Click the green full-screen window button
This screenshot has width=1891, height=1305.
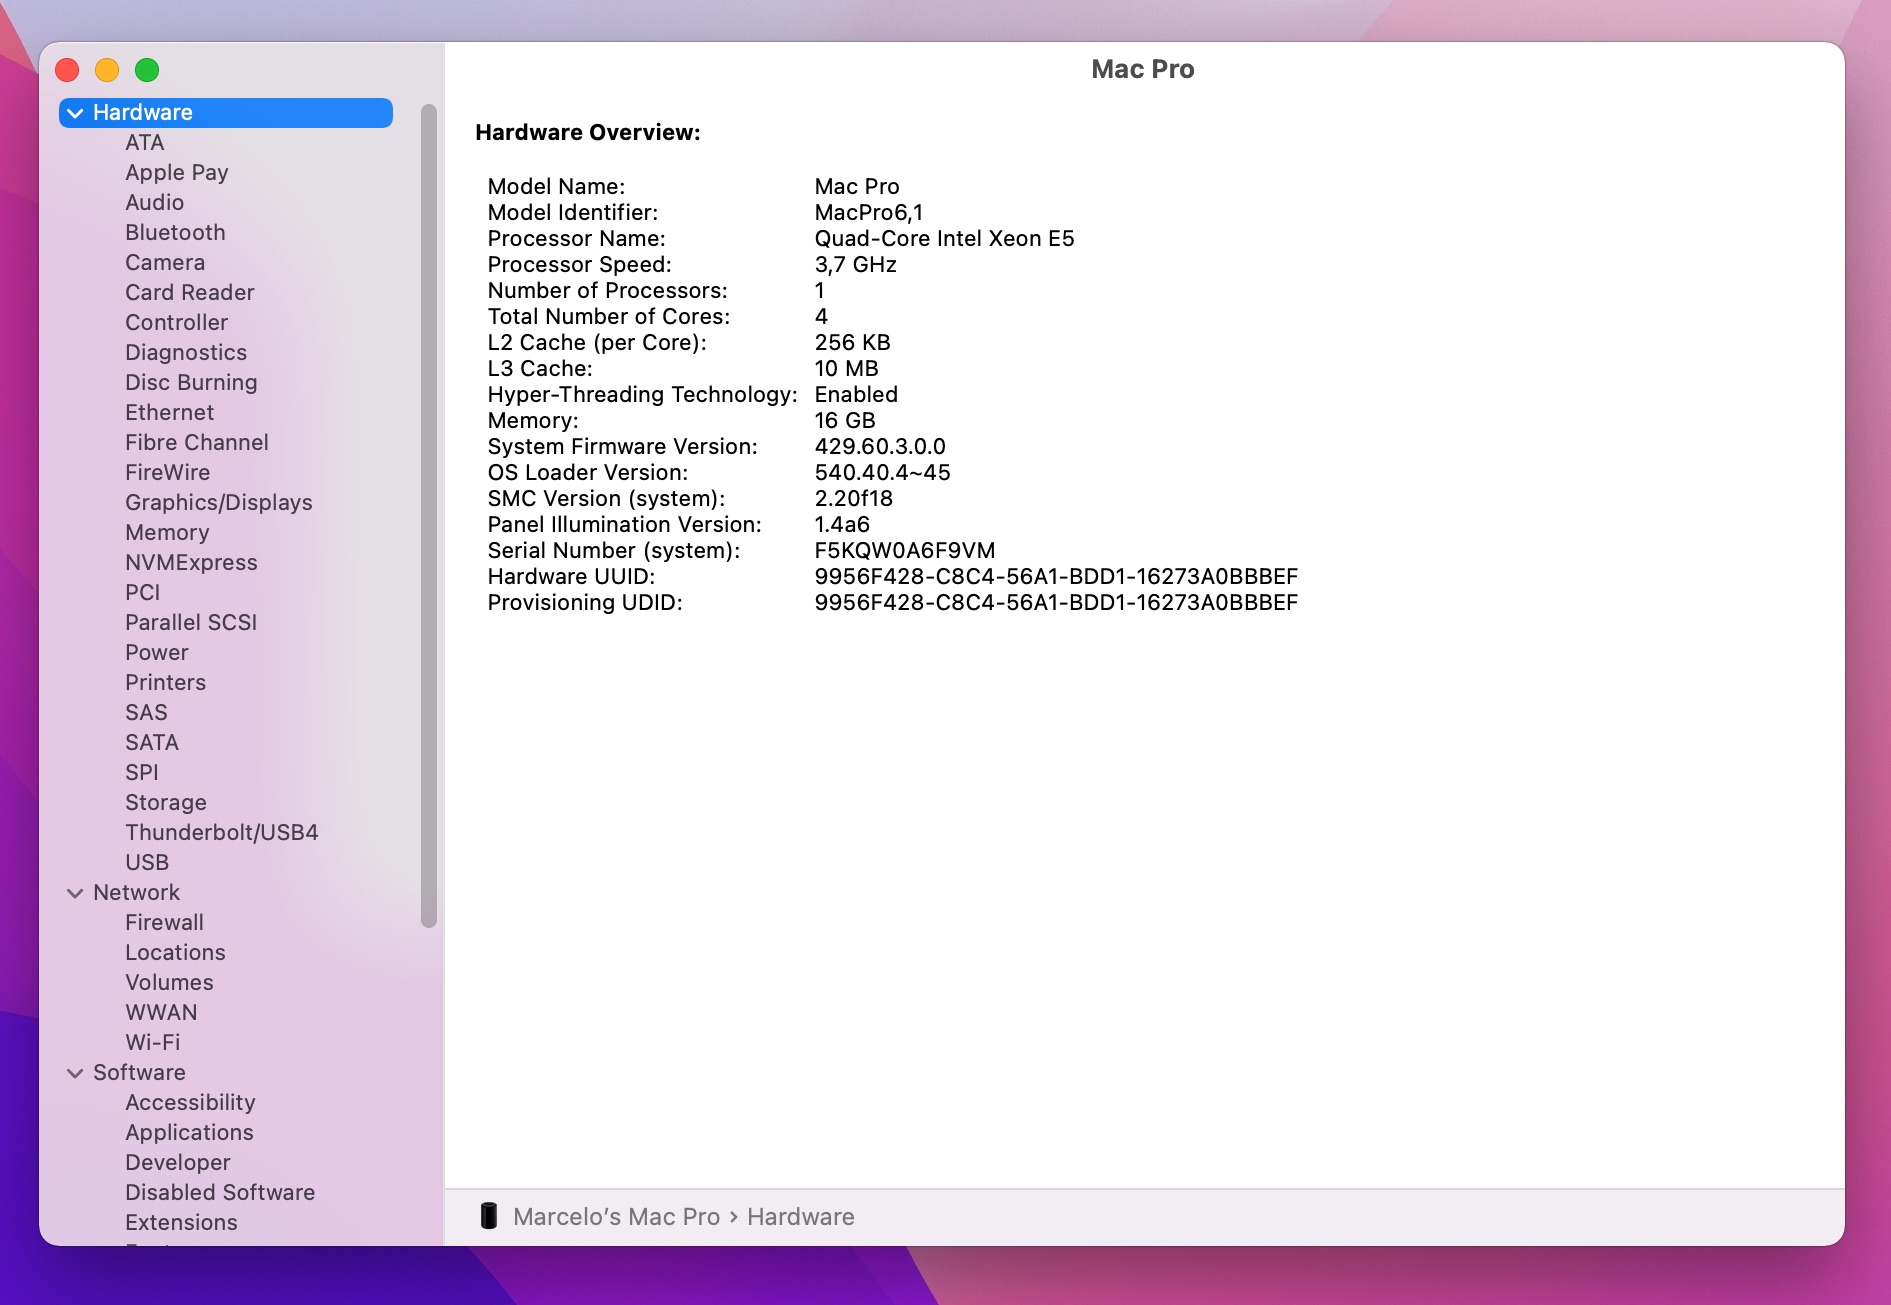147,70
